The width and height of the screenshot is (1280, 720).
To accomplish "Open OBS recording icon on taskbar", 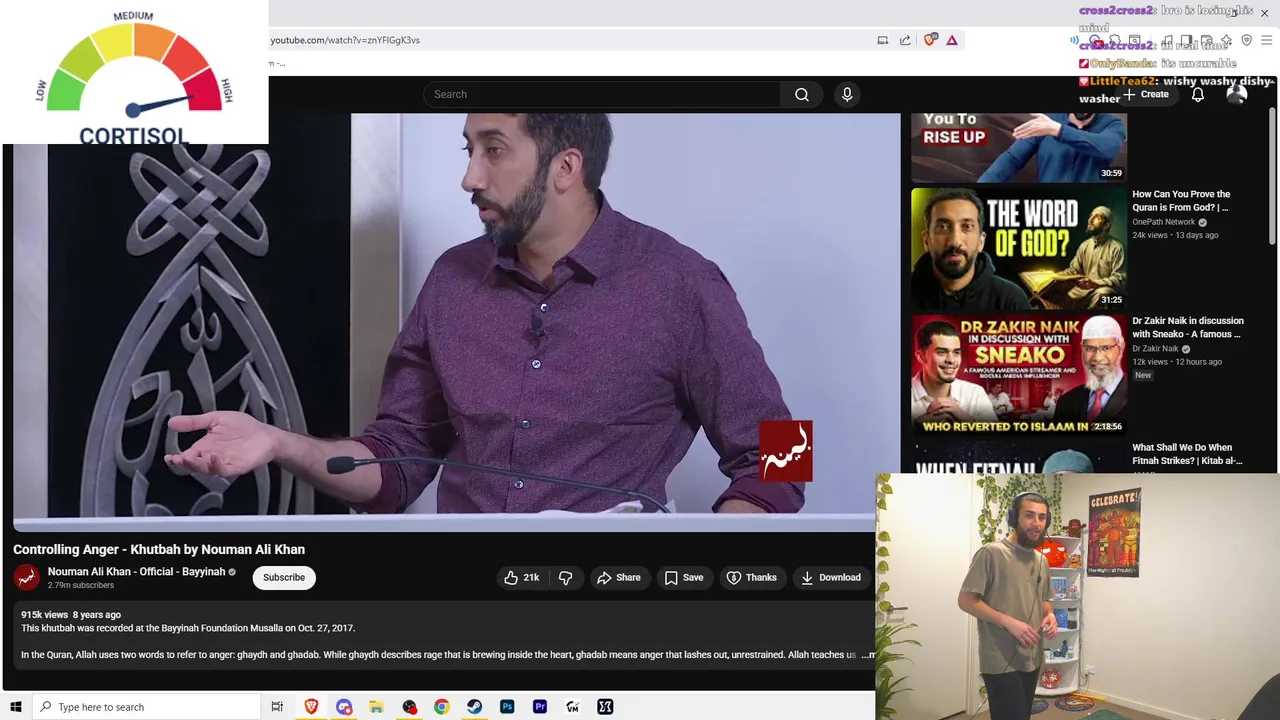I will [409, 707].
